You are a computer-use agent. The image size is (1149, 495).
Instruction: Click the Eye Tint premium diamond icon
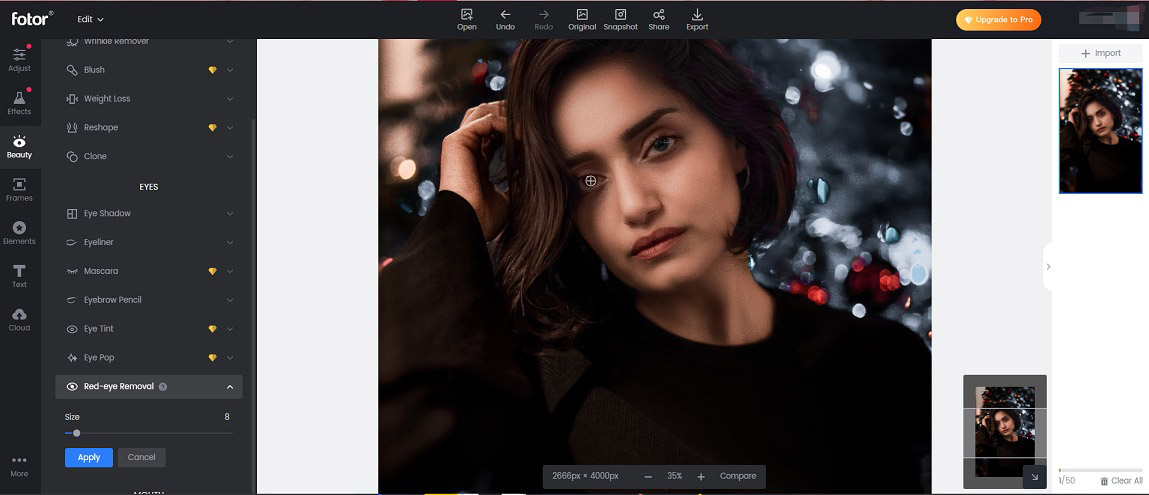pyautogui.click(x=213, y=329)
